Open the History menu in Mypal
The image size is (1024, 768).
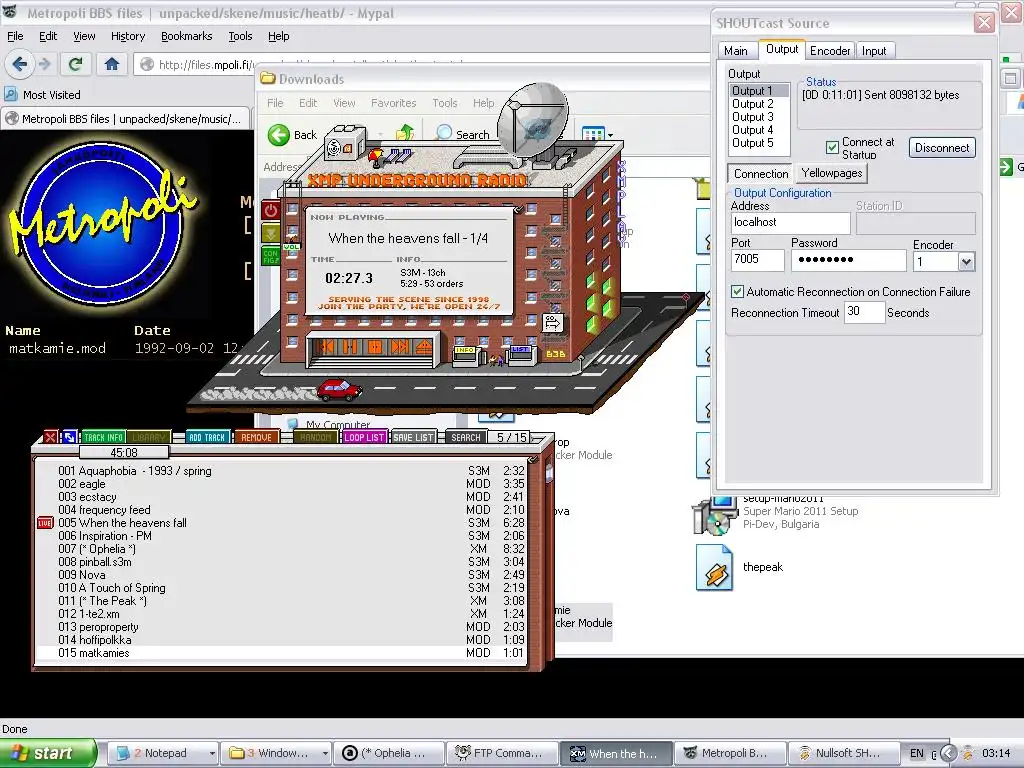tap(127, 36)
